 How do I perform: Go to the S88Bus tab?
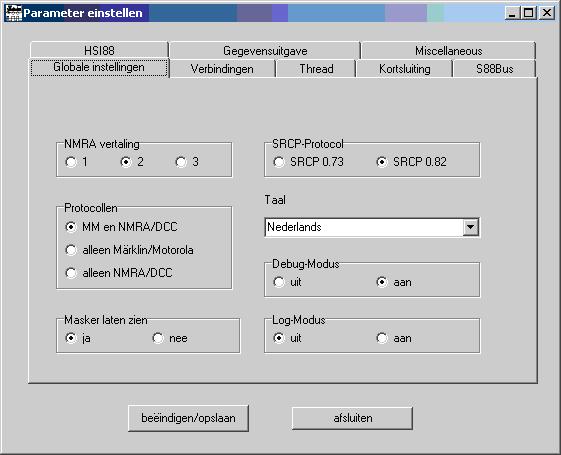click(494, 69)
